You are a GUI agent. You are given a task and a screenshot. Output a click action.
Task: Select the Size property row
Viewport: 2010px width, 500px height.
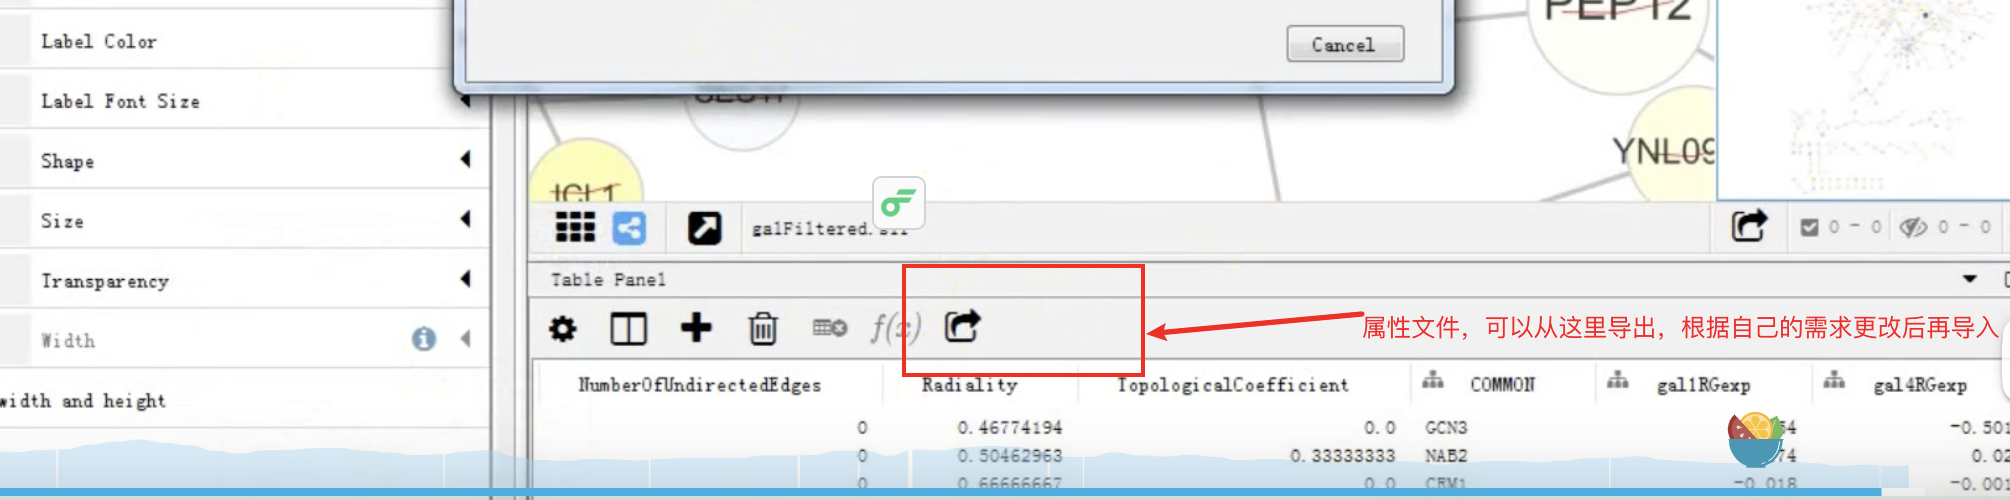pos(245,221)
